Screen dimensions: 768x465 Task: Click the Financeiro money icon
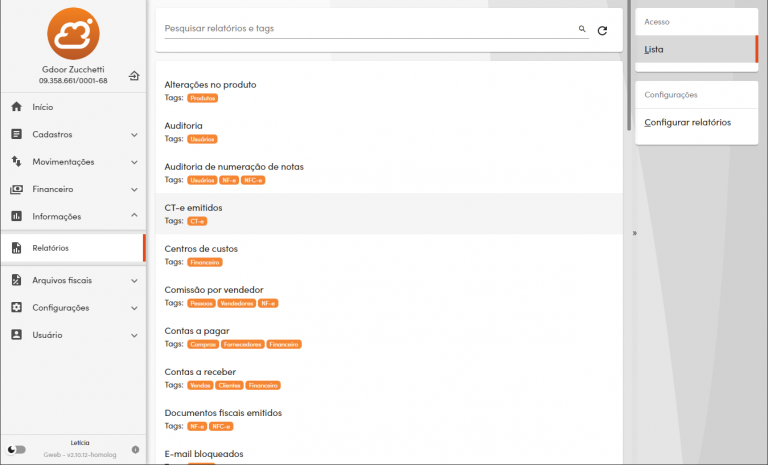(16, 189)
